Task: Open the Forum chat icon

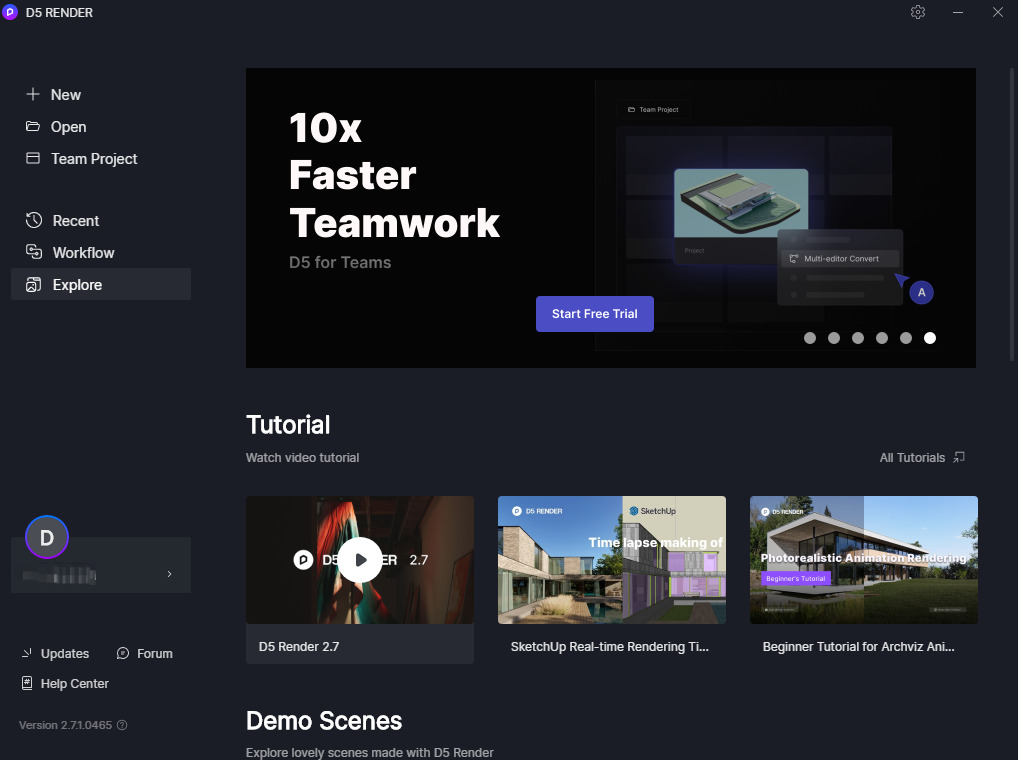Action: click(x=123, y=653)
